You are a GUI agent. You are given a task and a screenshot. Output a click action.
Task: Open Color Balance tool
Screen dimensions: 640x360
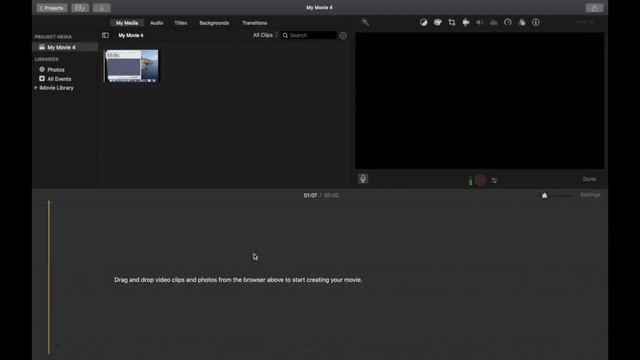pyautogui.click(x=424, y=22)
